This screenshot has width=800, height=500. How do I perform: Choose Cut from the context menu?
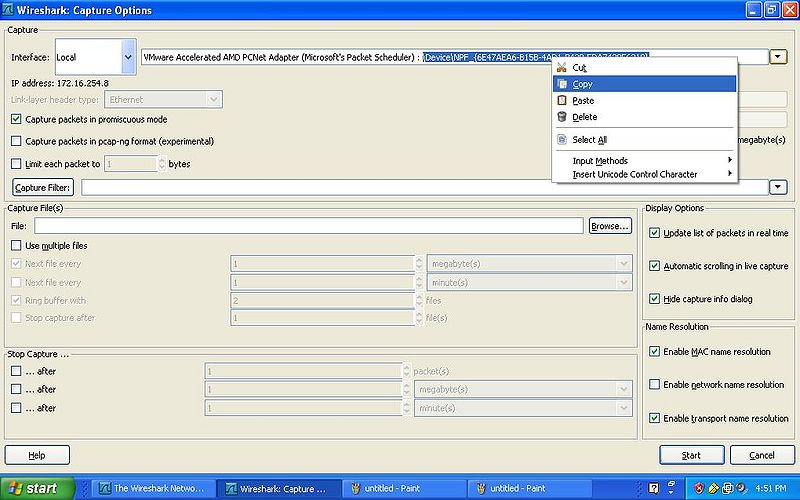click(644, 67)
